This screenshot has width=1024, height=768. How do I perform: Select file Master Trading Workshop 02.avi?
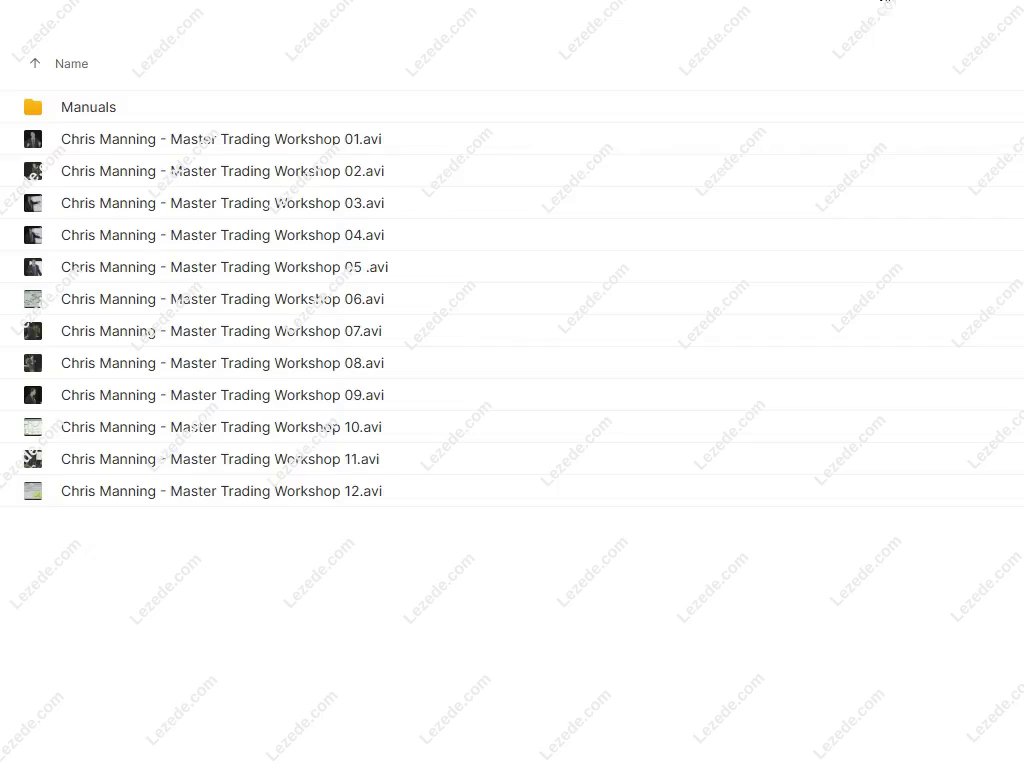point(223,171)
